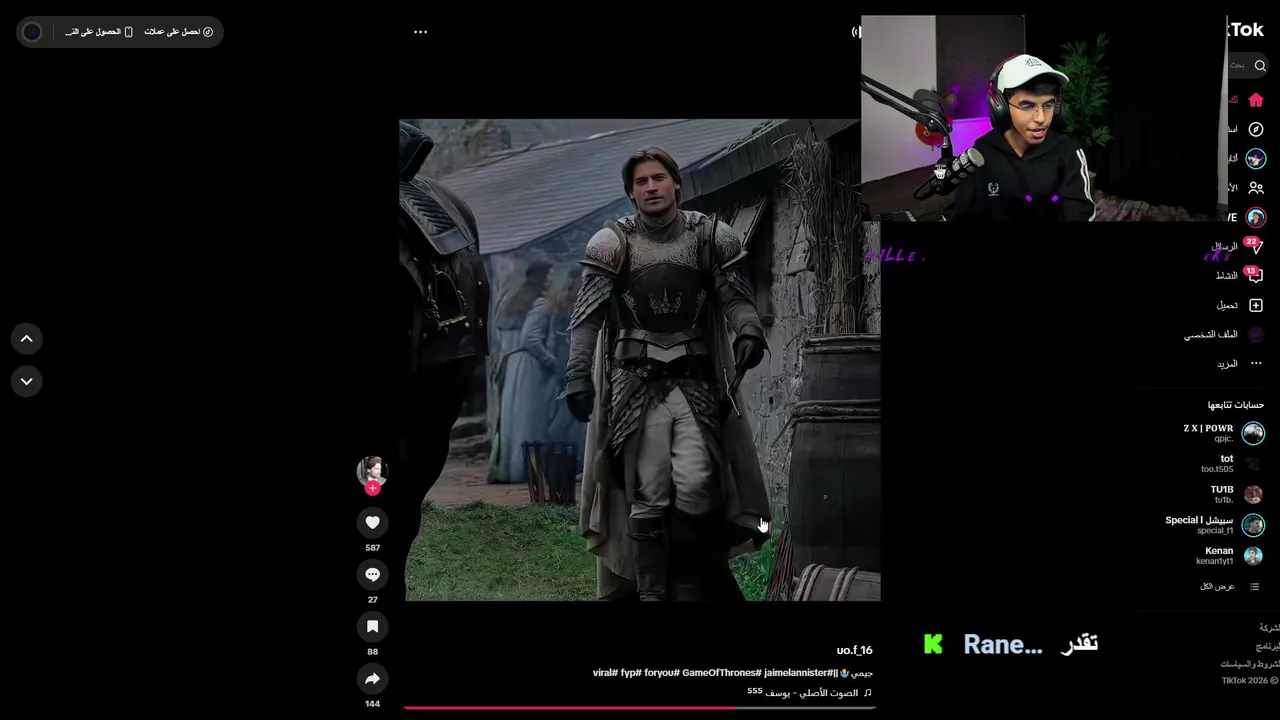Open the profile avatar in top pill
Image resolution: width=1280 pixels, height=720 pixels.
(32, 32)
